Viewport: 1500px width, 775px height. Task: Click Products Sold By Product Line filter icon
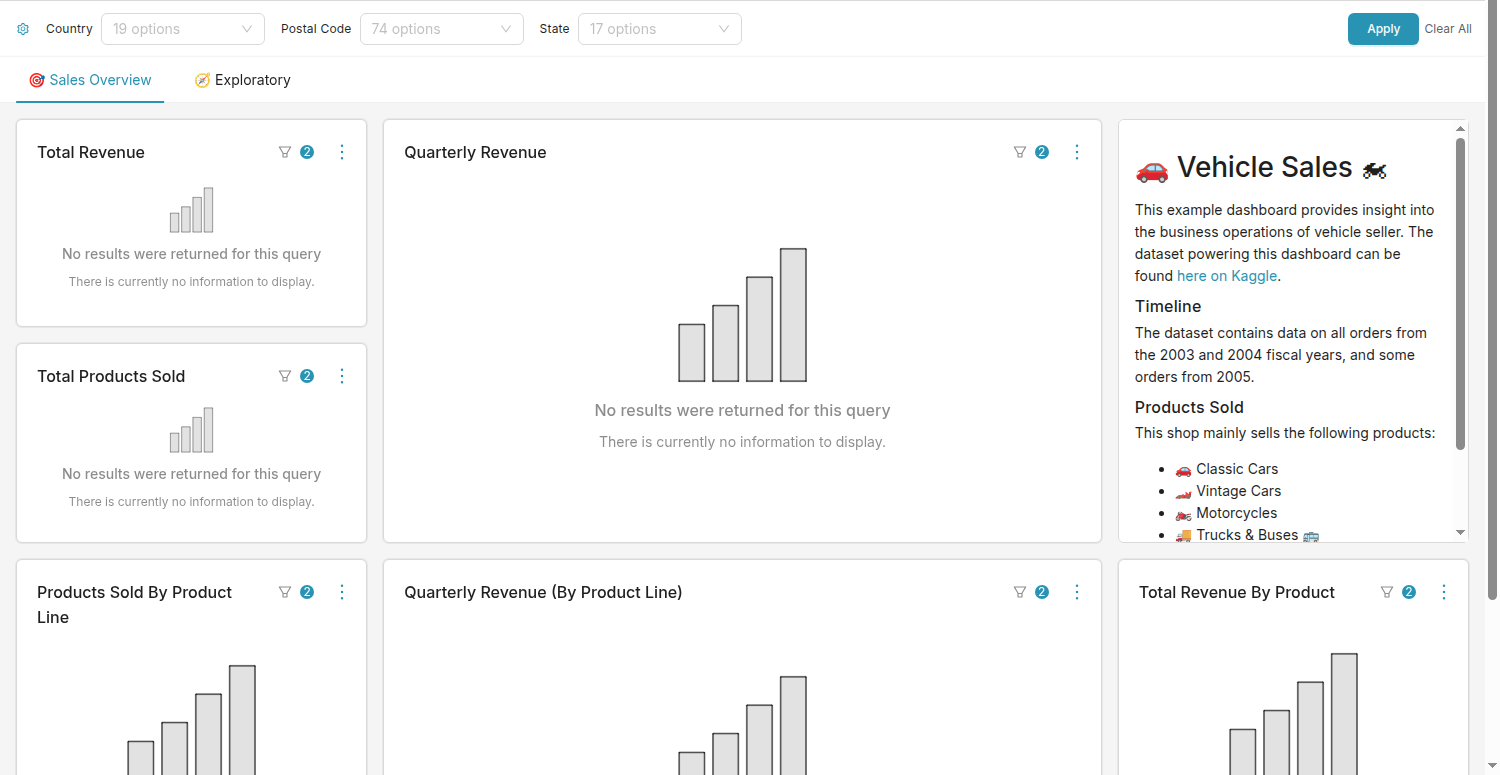(285, 592)
